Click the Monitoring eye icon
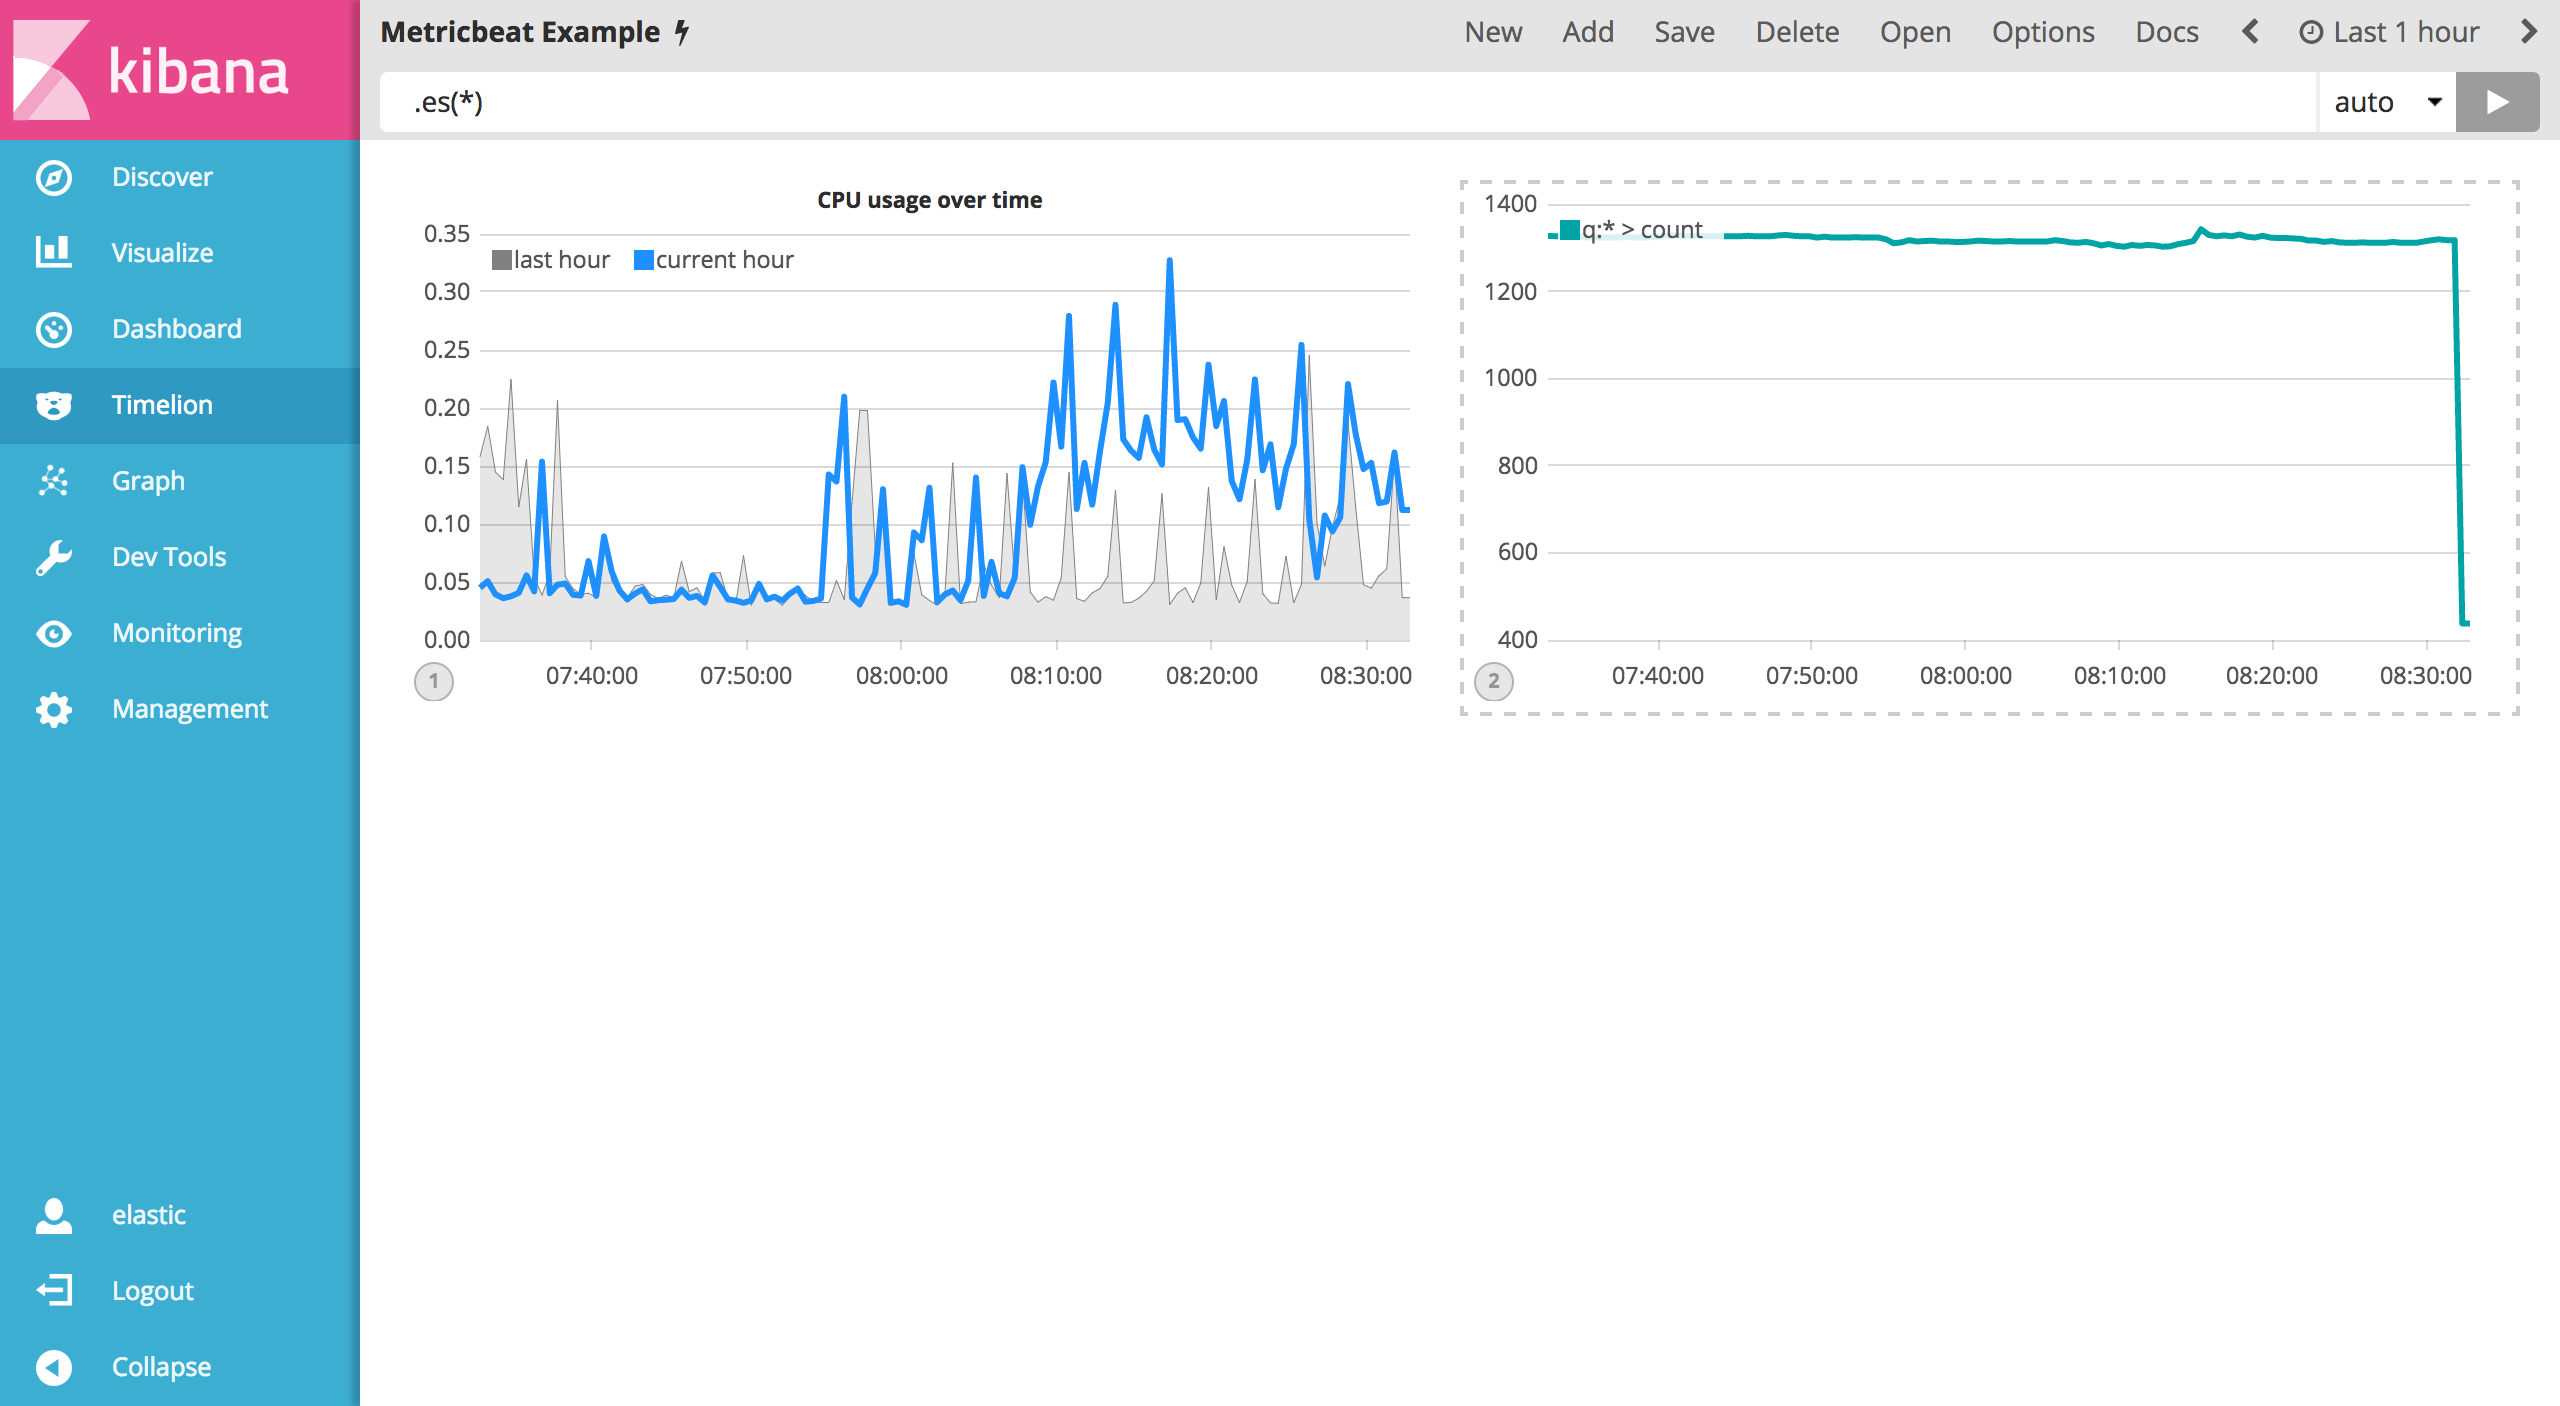Viewport: 2560px width, 1406px height. tap(54, 633)
